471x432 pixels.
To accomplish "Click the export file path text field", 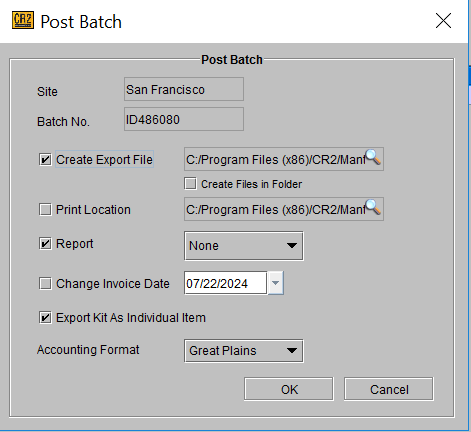I will click(284, 159).
